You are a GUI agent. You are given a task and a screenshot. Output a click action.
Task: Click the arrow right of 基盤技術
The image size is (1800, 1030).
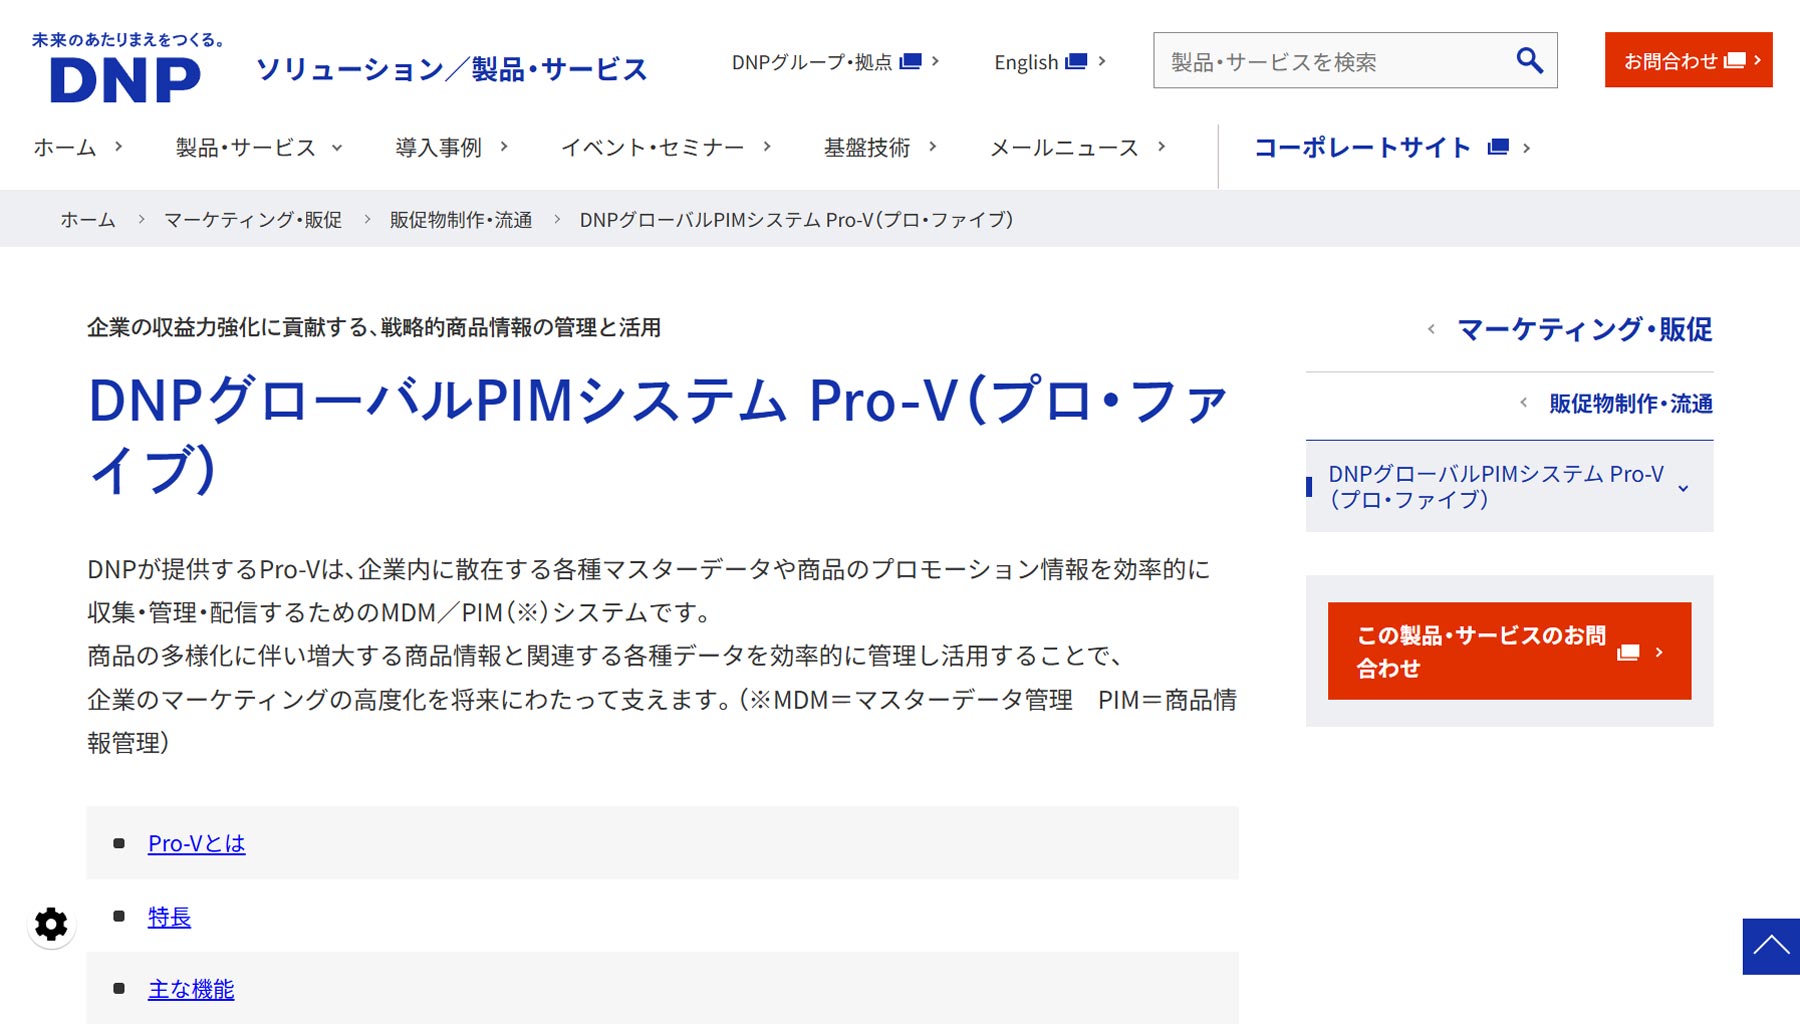point(933,147)
